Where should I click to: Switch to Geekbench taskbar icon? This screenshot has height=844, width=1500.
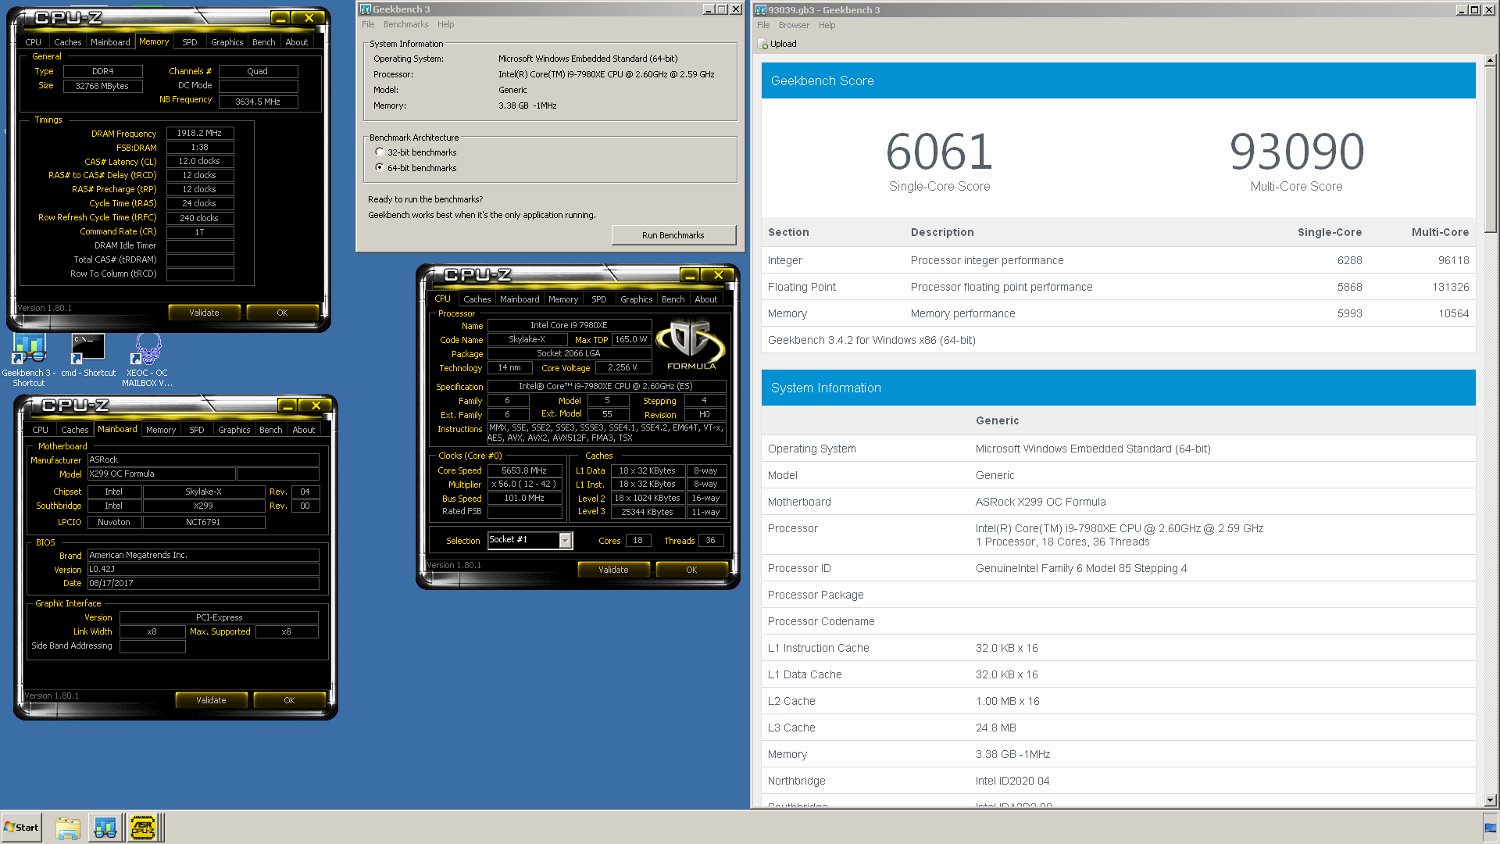click(105, 827)
